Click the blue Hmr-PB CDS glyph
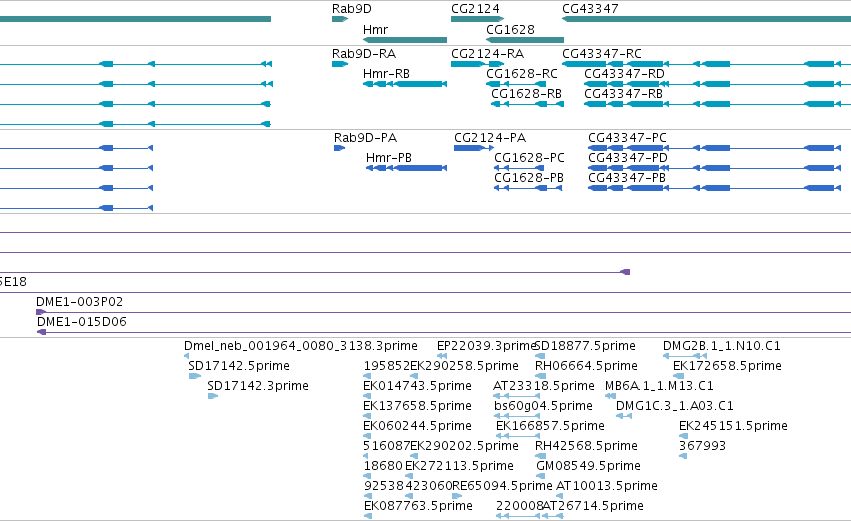851x521 pixels. pos(407,168)
